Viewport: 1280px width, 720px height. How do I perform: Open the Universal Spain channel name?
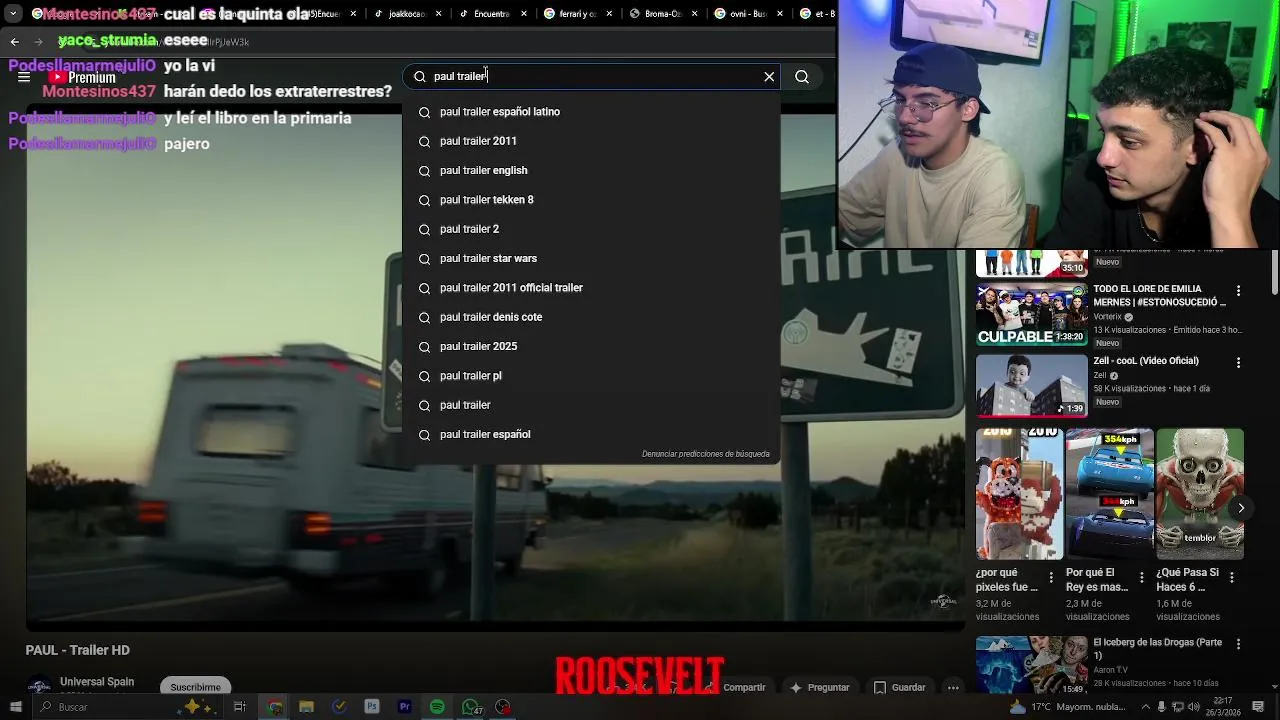pyautogui.click(x=97, y=682)
